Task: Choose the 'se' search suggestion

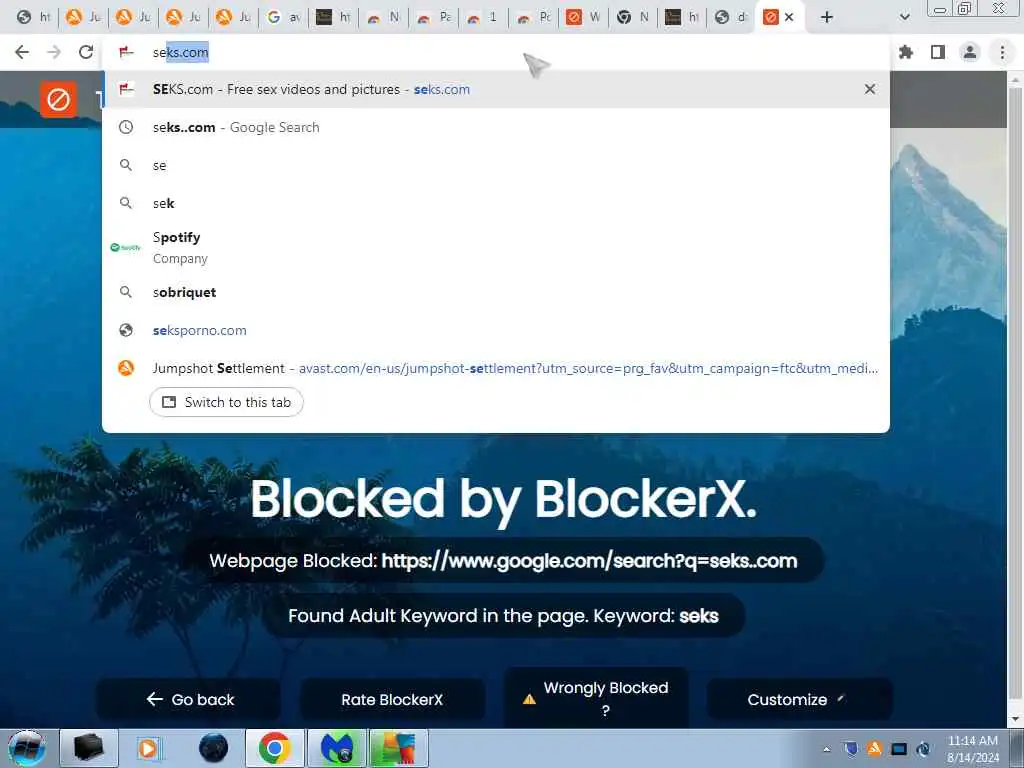Action: pyautogui.click(x=496, y=165)
